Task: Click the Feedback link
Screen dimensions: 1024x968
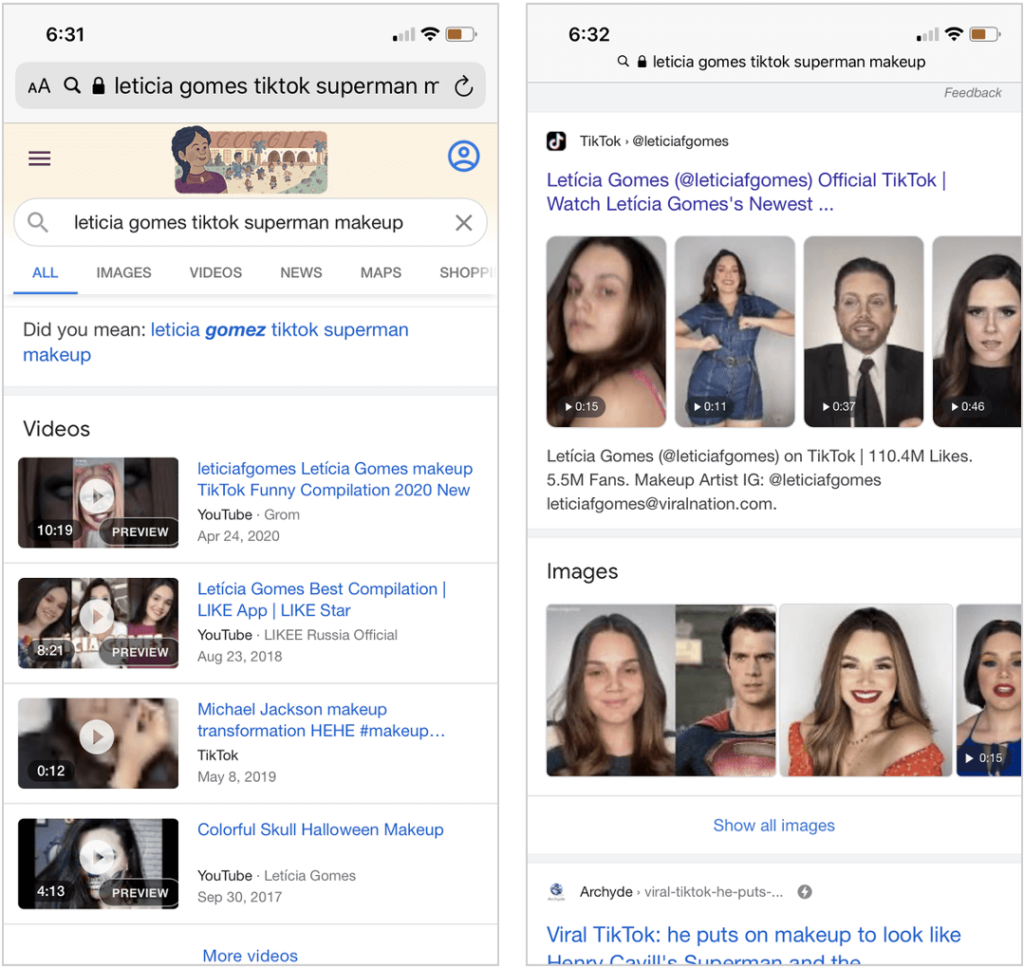Action: point(972,93)
